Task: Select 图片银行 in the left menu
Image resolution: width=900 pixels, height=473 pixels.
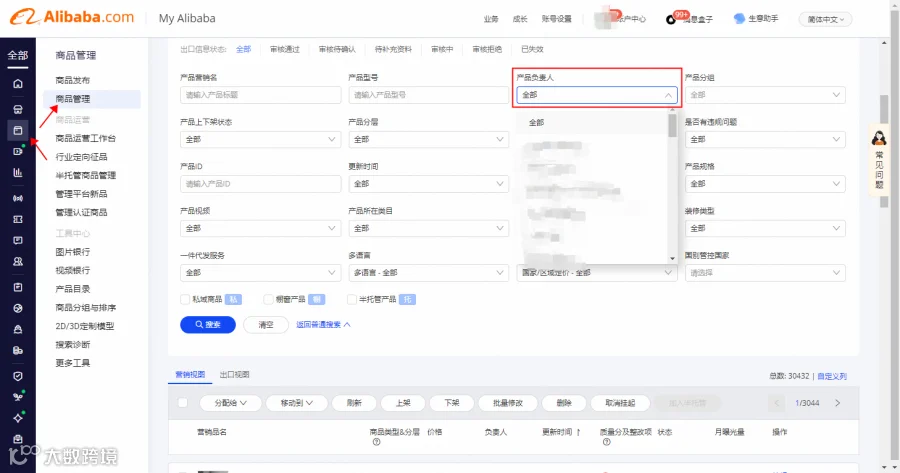Action: [72, 251]
